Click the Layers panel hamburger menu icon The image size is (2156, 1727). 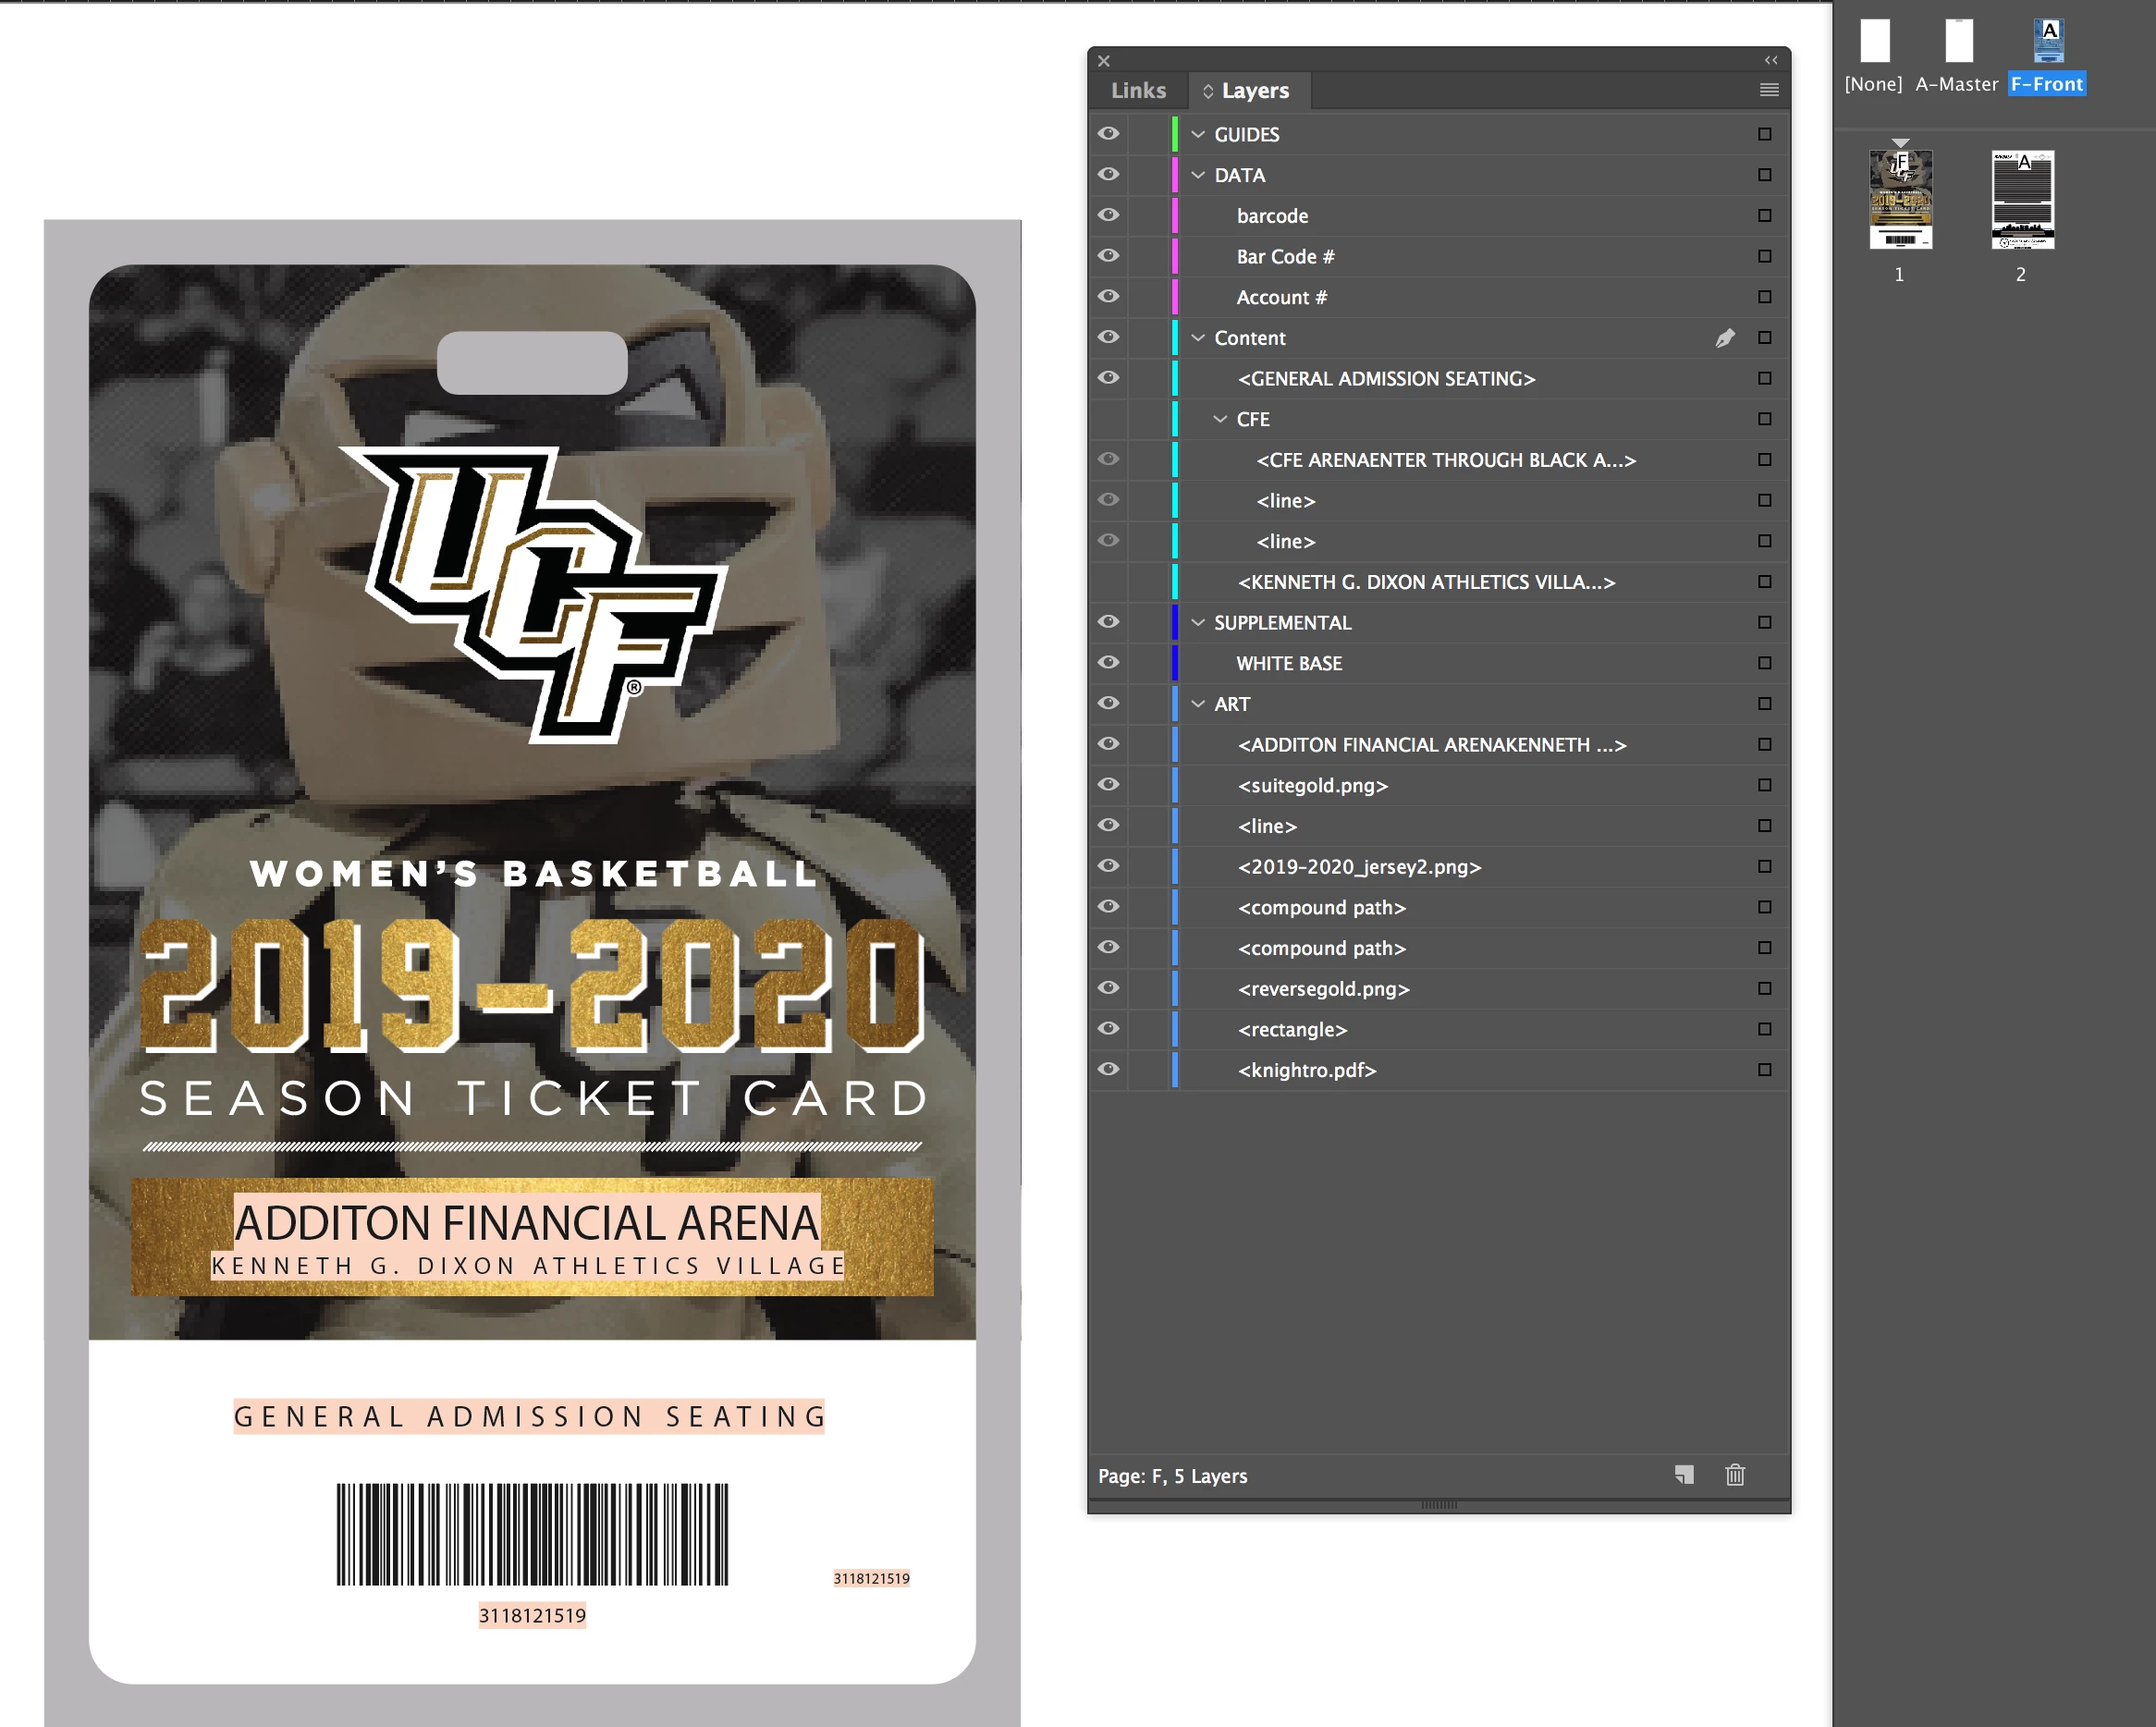(1768, 90)
